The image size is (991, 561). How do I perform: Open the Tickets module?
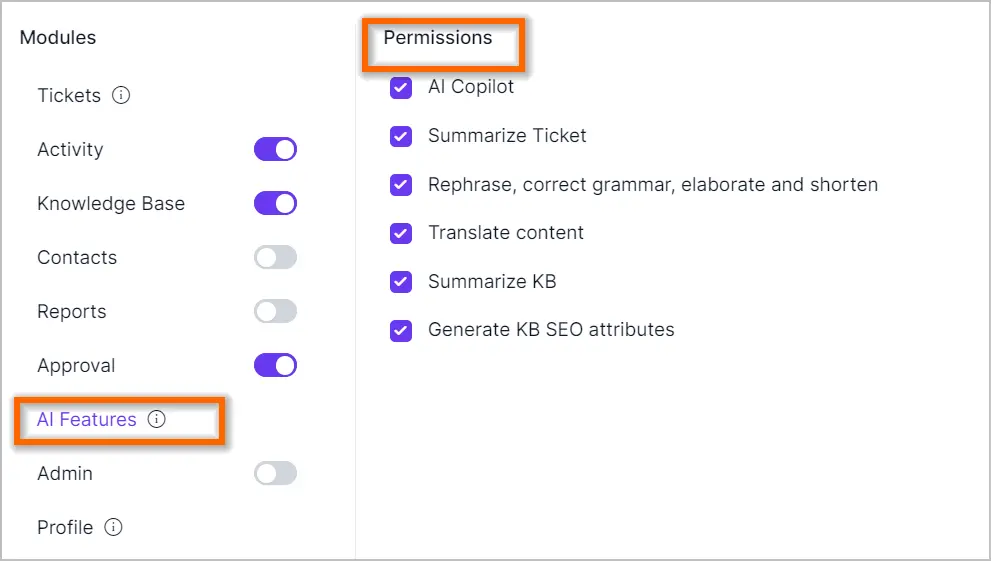pos(69,95)
